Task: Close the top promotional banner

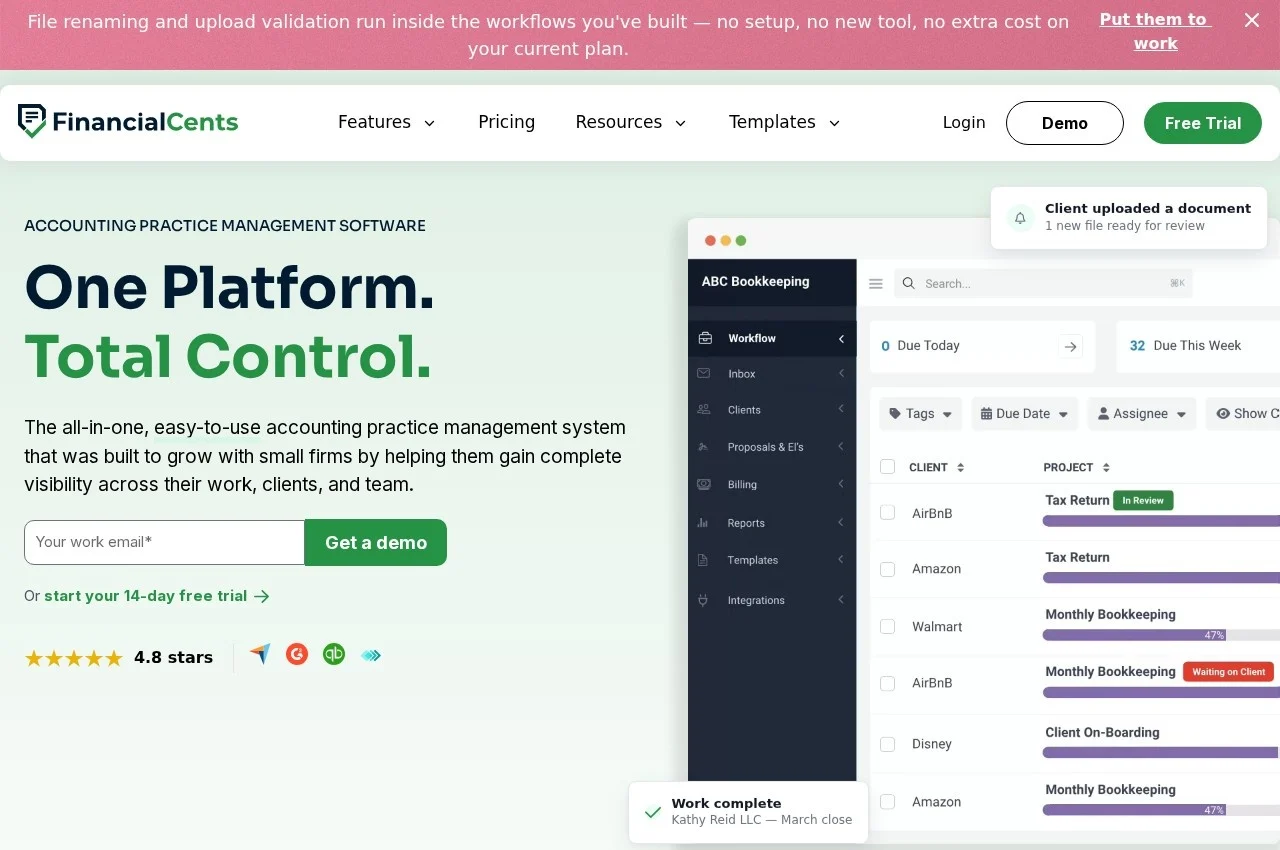Action: click(x=1252, y=20)
